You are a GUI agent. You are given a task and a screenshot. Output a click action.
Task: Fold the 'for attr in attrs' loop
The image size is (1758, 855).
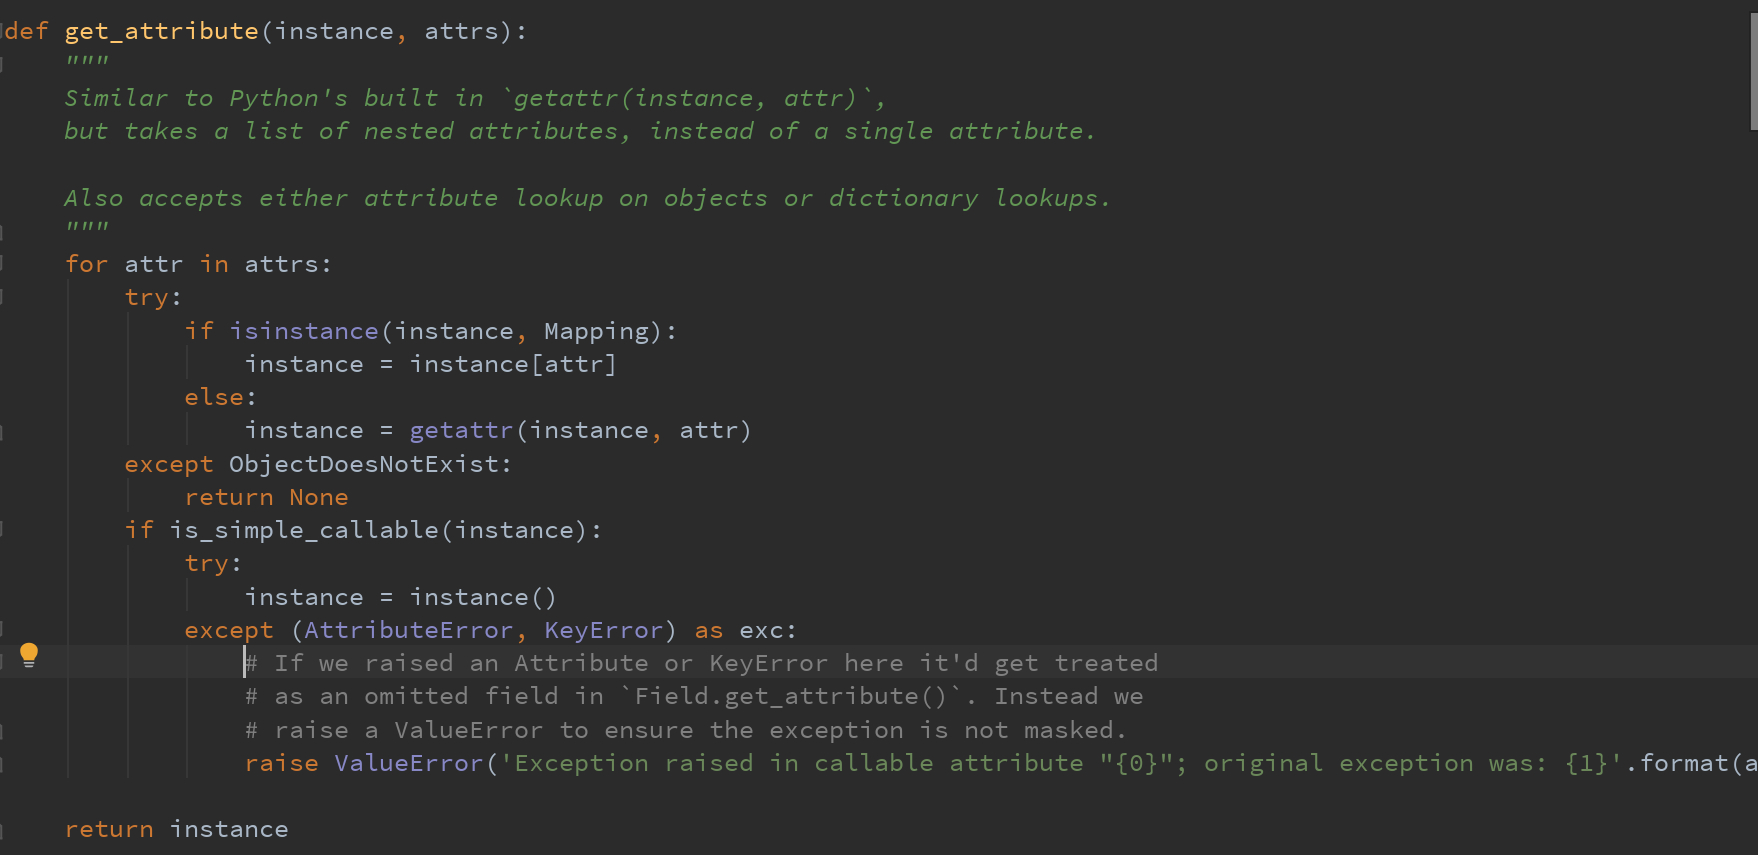[x=3, y=264]
